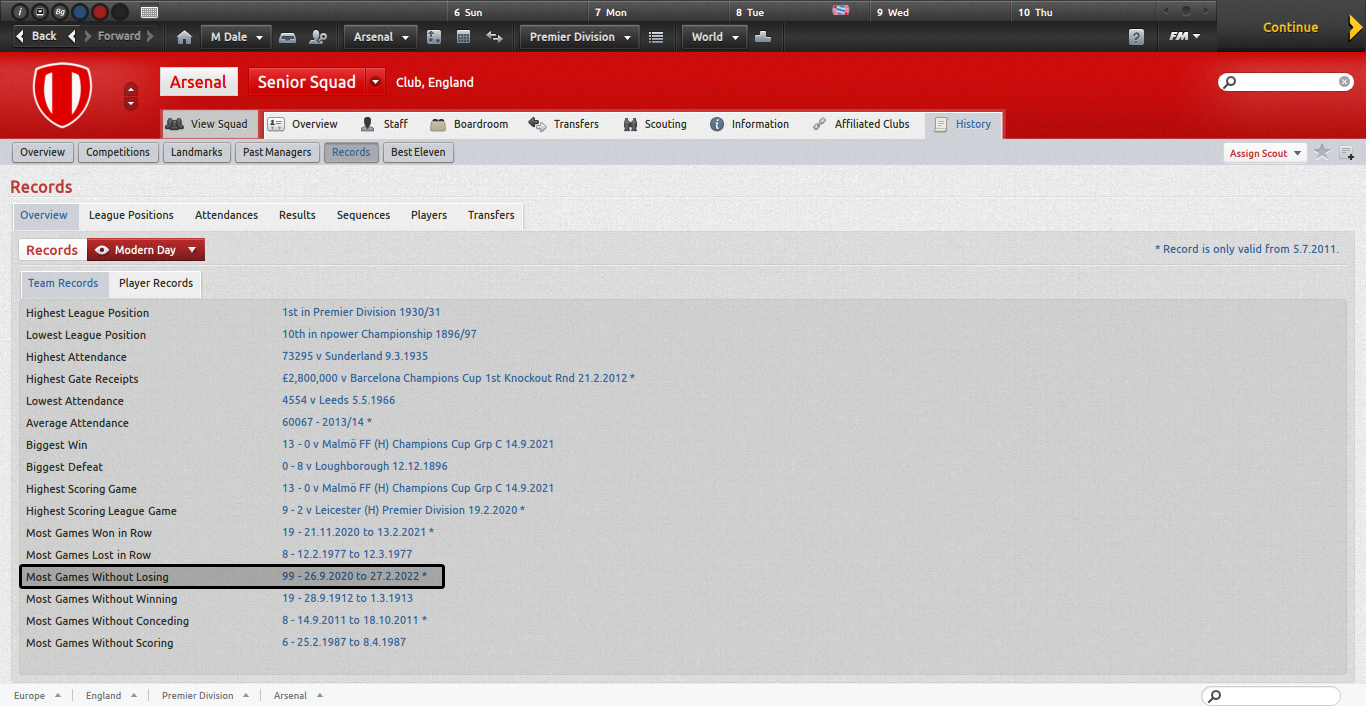Open the Premier Division dropdown
This screenshot has height=706, width=1366.
[x=580, y=37]
